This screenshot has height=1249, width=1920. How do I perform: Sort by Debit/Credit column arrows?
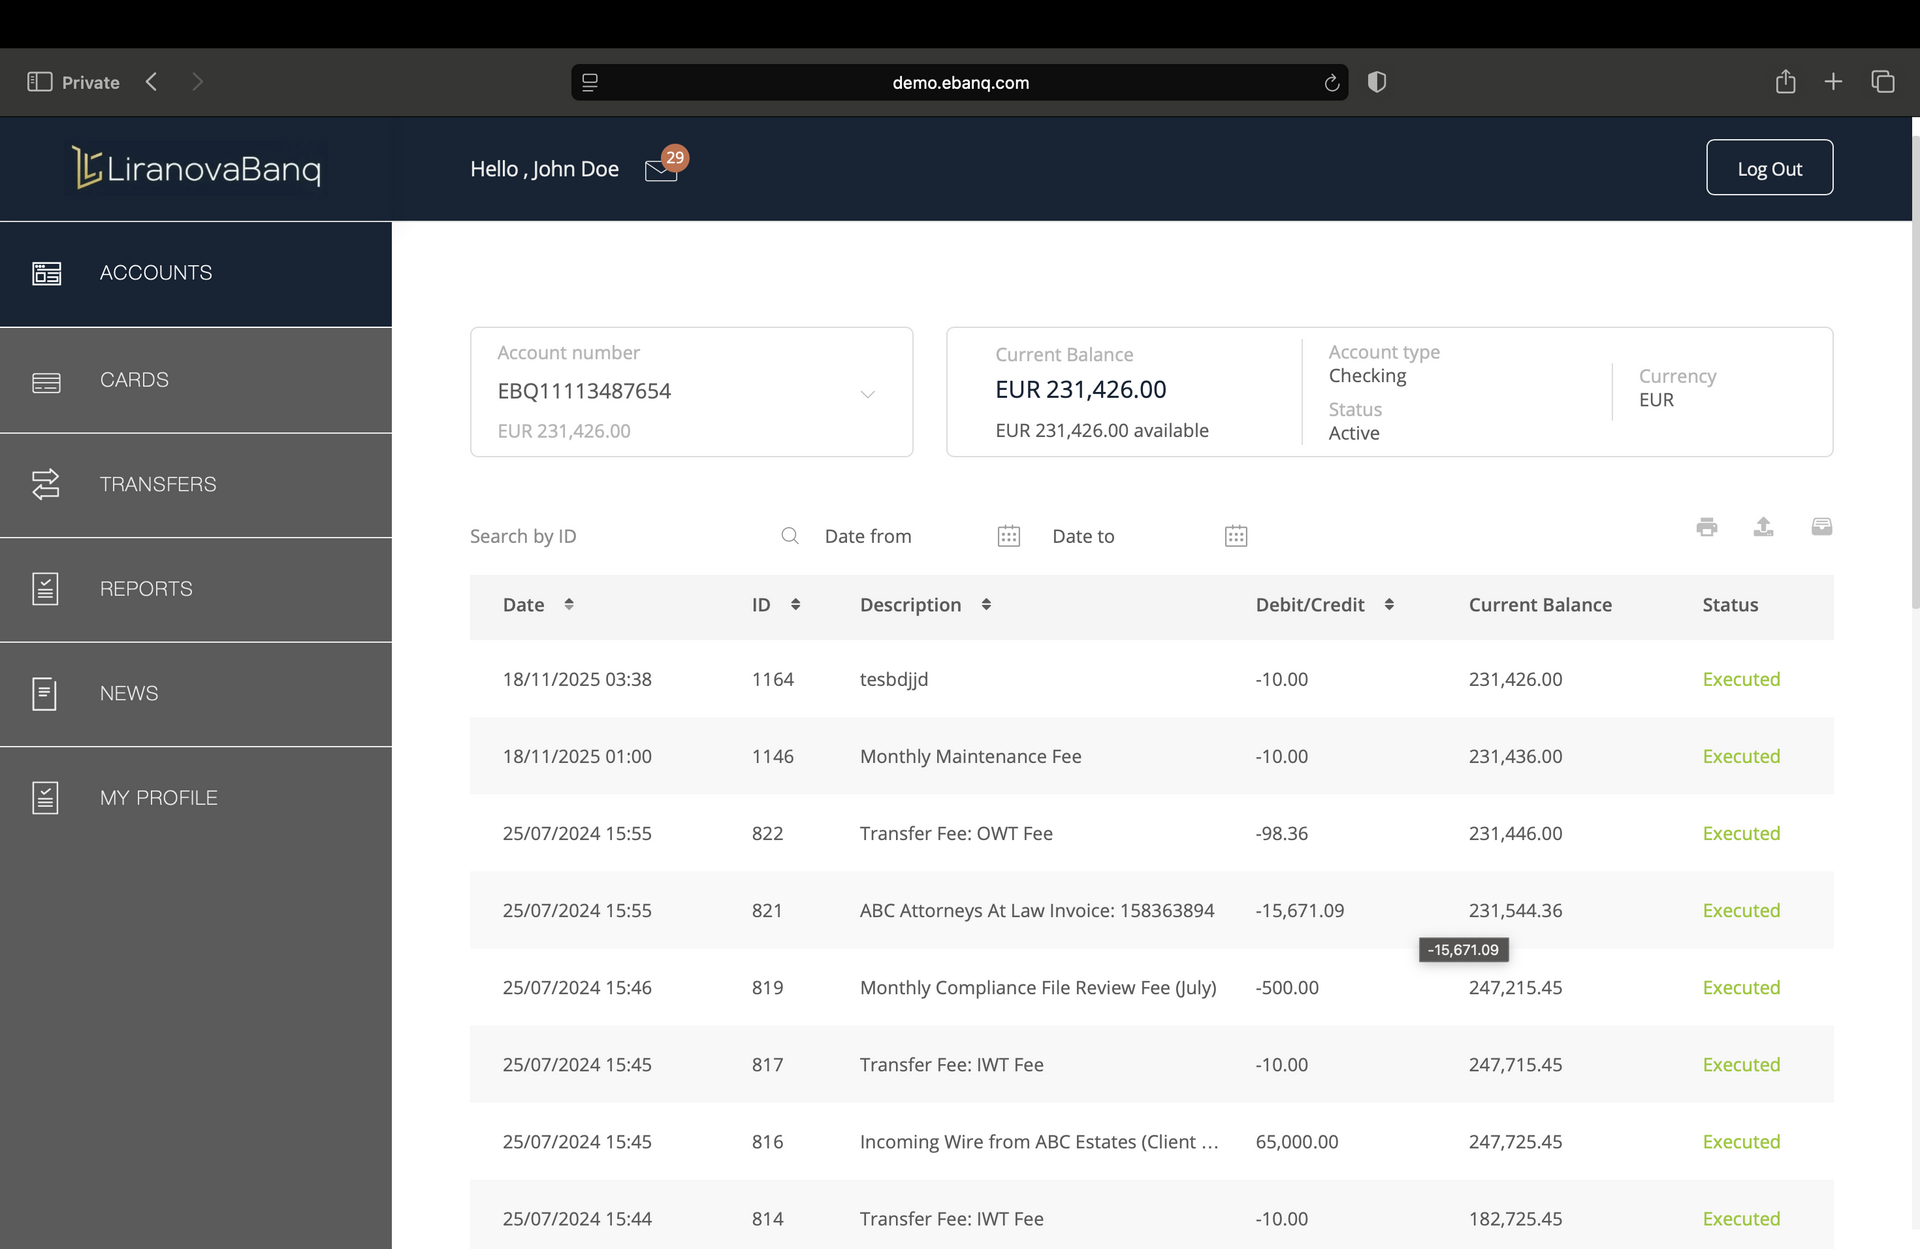click(1388, 604)
